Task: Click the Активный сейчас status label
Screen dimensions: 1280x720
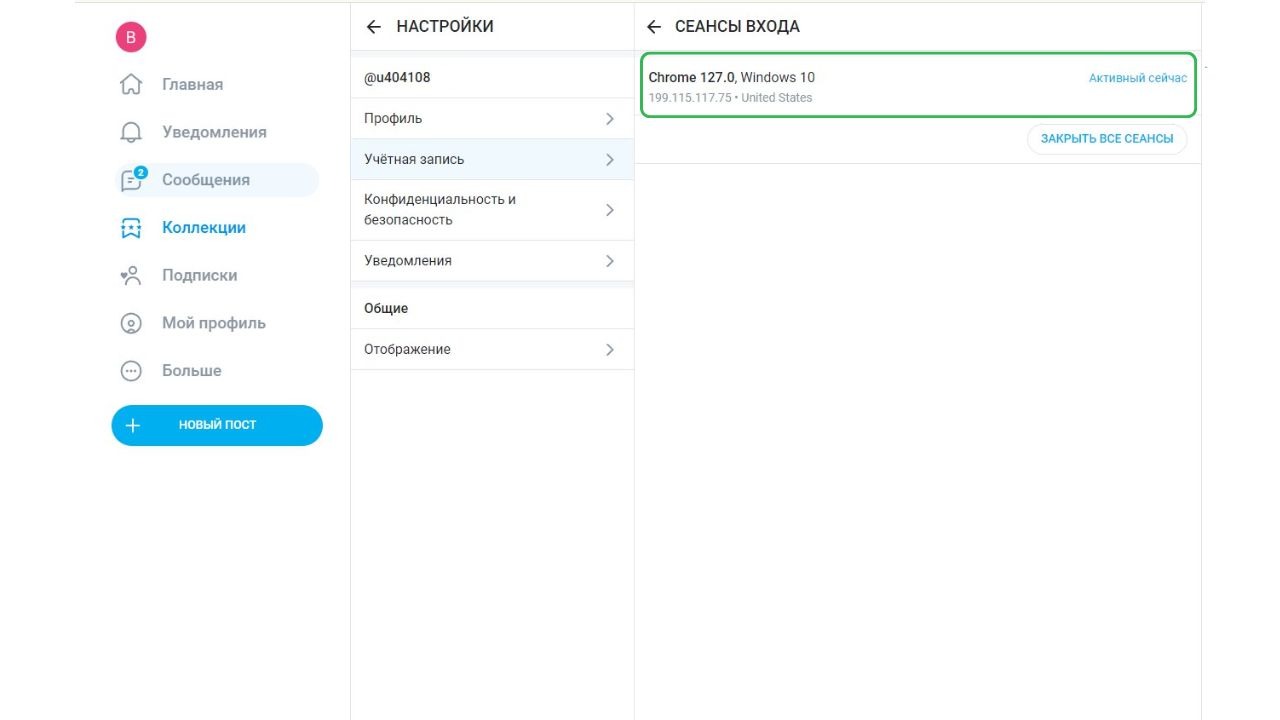Action: click(1138, 78)
